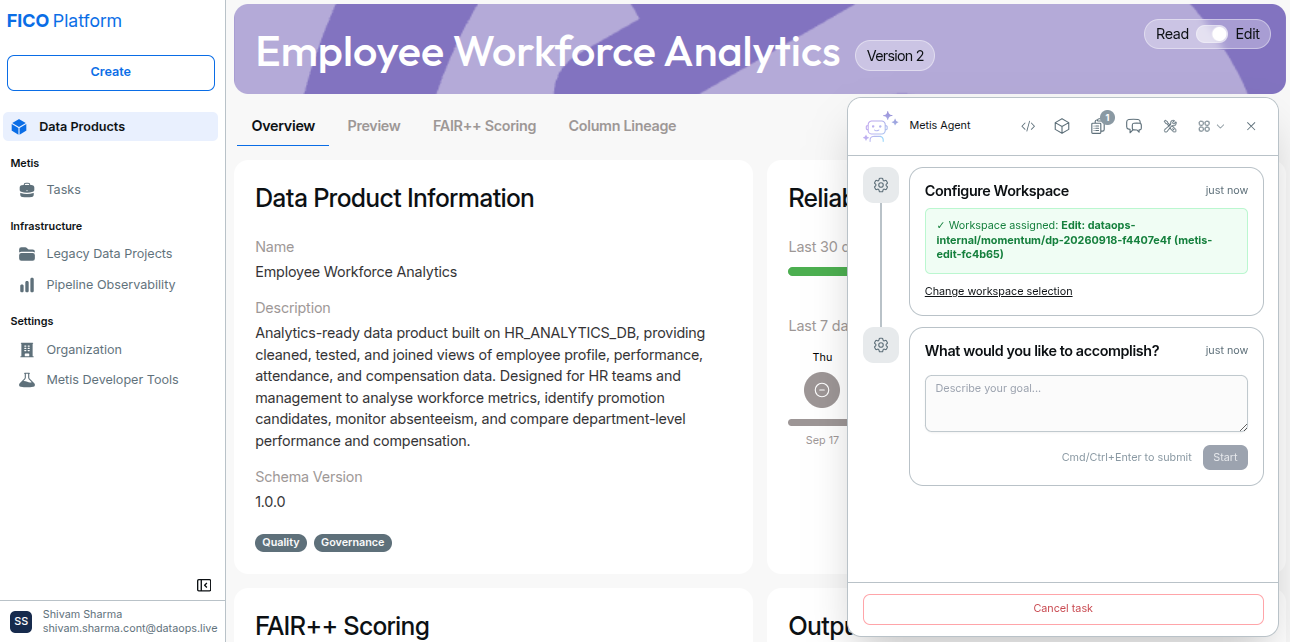Close the Metis Agent panel
The image size is (1290, 642).
1251,126
